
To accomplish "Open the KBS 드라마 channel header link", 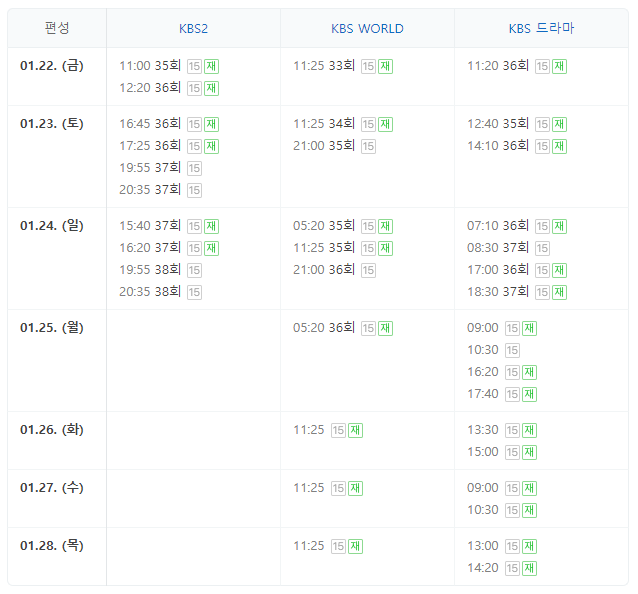I will pos(541,28).
